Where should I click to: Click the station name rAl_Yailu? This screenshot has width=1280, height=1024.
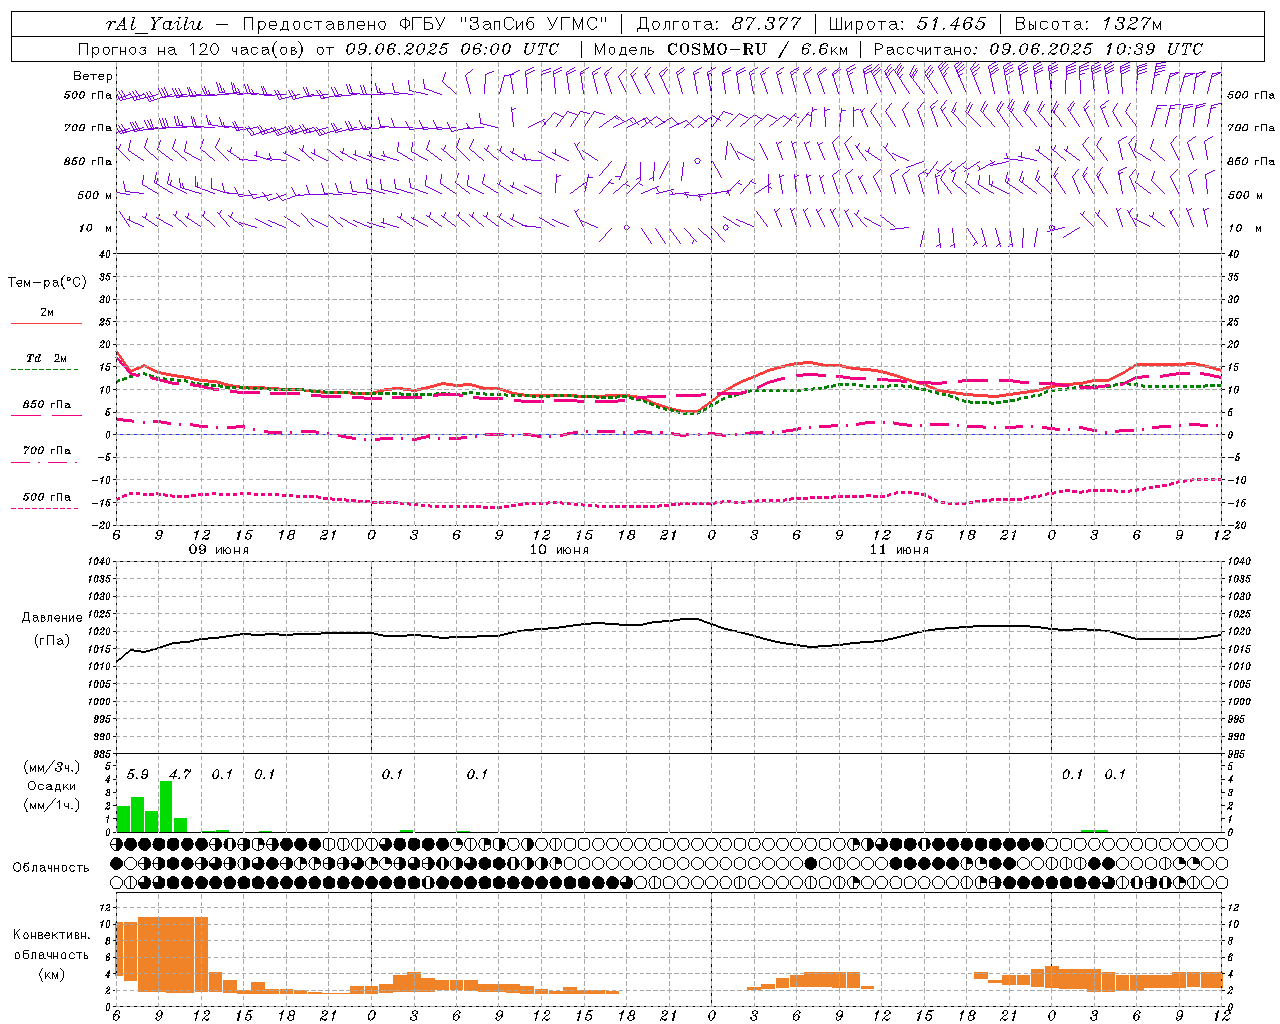pyautogui.click(x=155, y=24)
